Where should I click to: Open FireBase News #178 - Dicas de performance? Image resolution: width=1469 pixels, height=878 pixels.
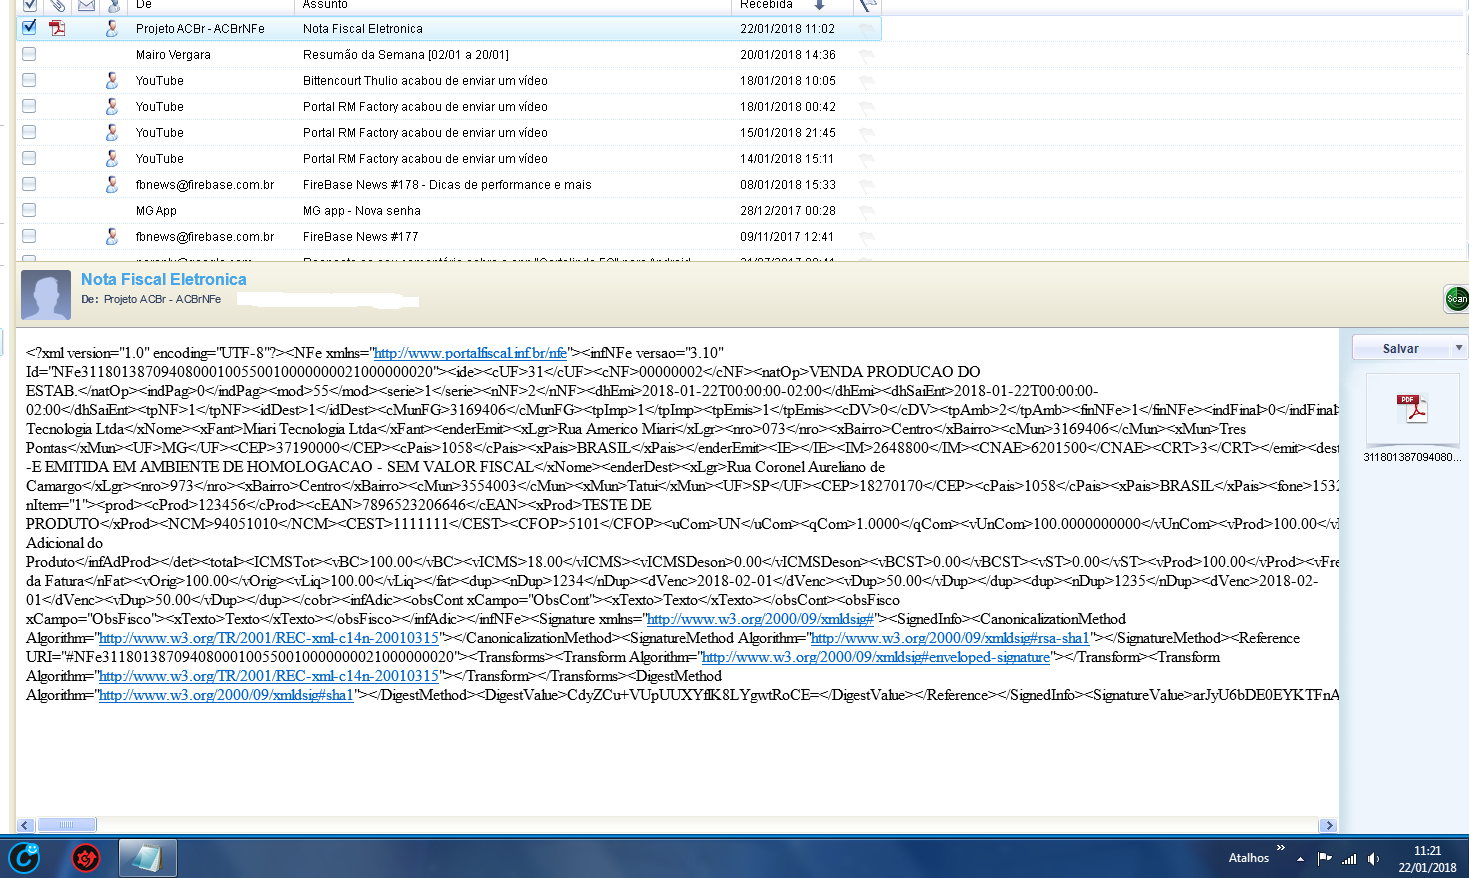pos(447,185)
